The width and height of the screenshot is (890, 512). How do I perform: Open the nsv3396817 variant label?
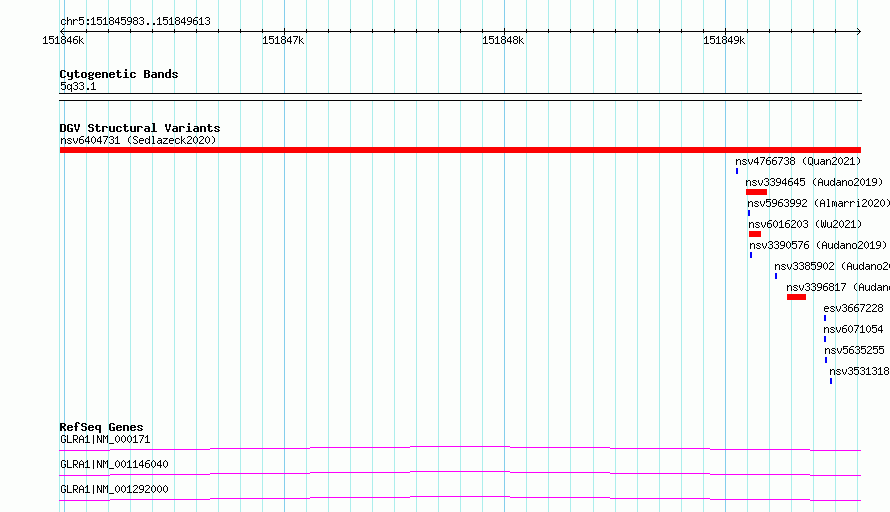pyautogui.click(x=838, y=287)
